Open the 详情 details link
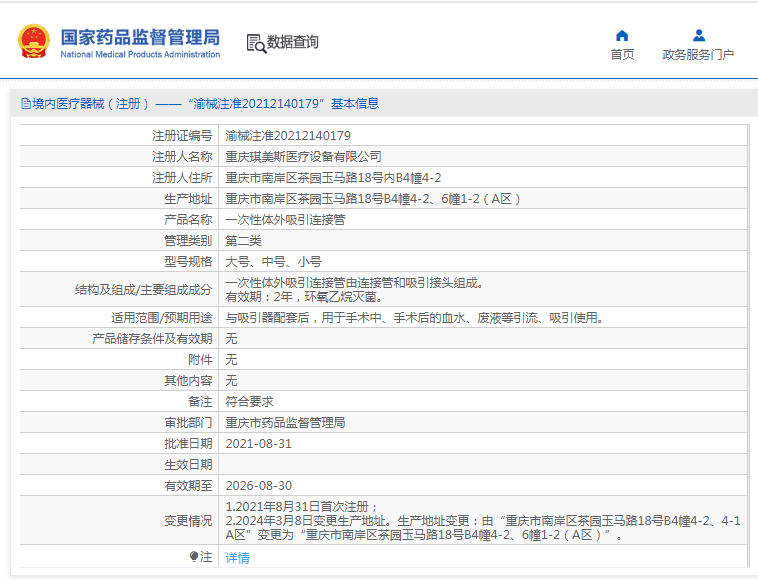758x579 pixels. pyautogui.click(x=237, y=558)
